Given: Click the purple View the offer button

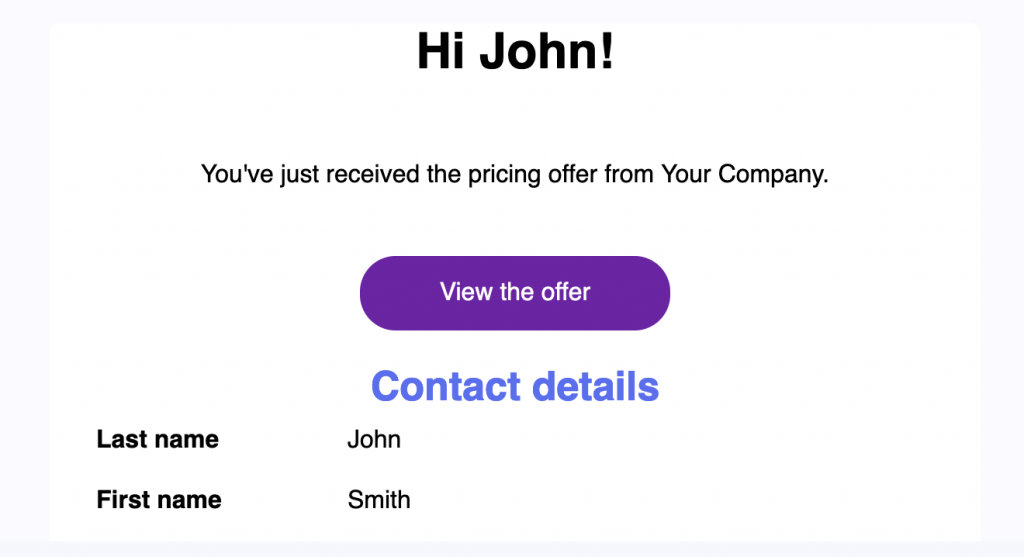Looking at the screenshot, I should (x=515, y=293).
